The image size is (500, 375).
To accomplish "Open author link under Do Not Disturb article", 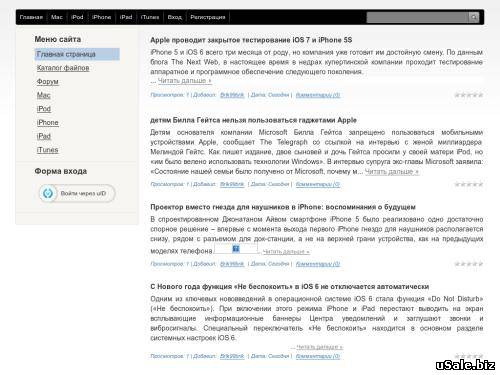I will (x=232, y=356).
